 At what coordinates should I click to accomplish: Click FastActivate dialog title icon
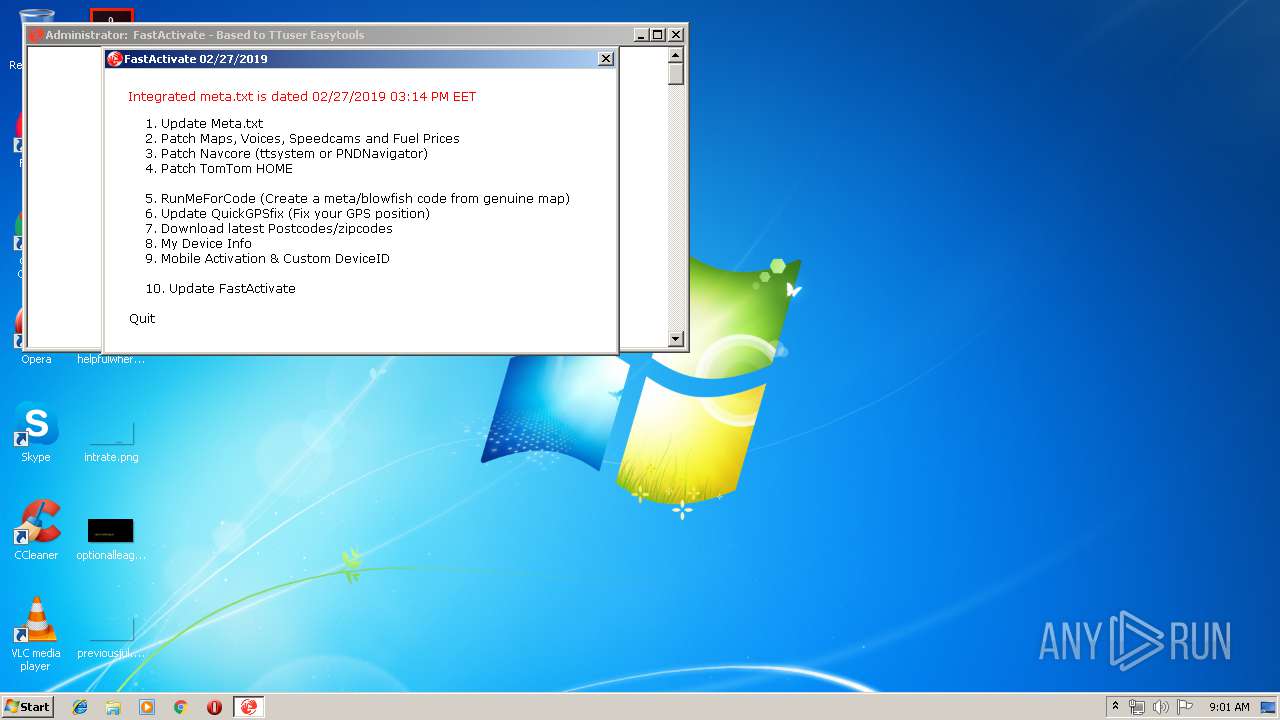tap(114, 59)
